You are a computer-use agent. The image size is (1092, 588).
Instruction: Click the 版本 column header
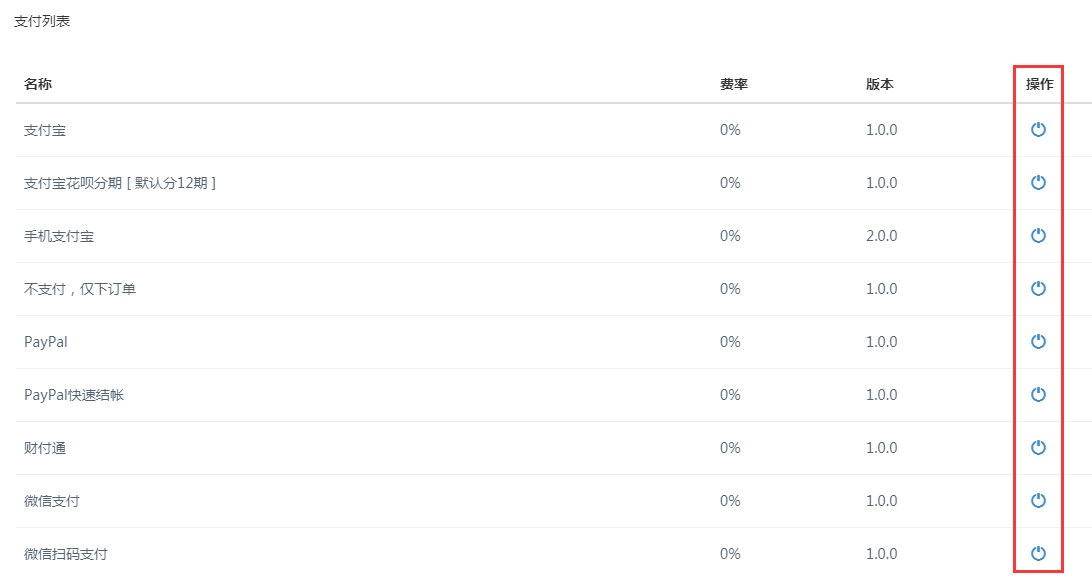879,84
